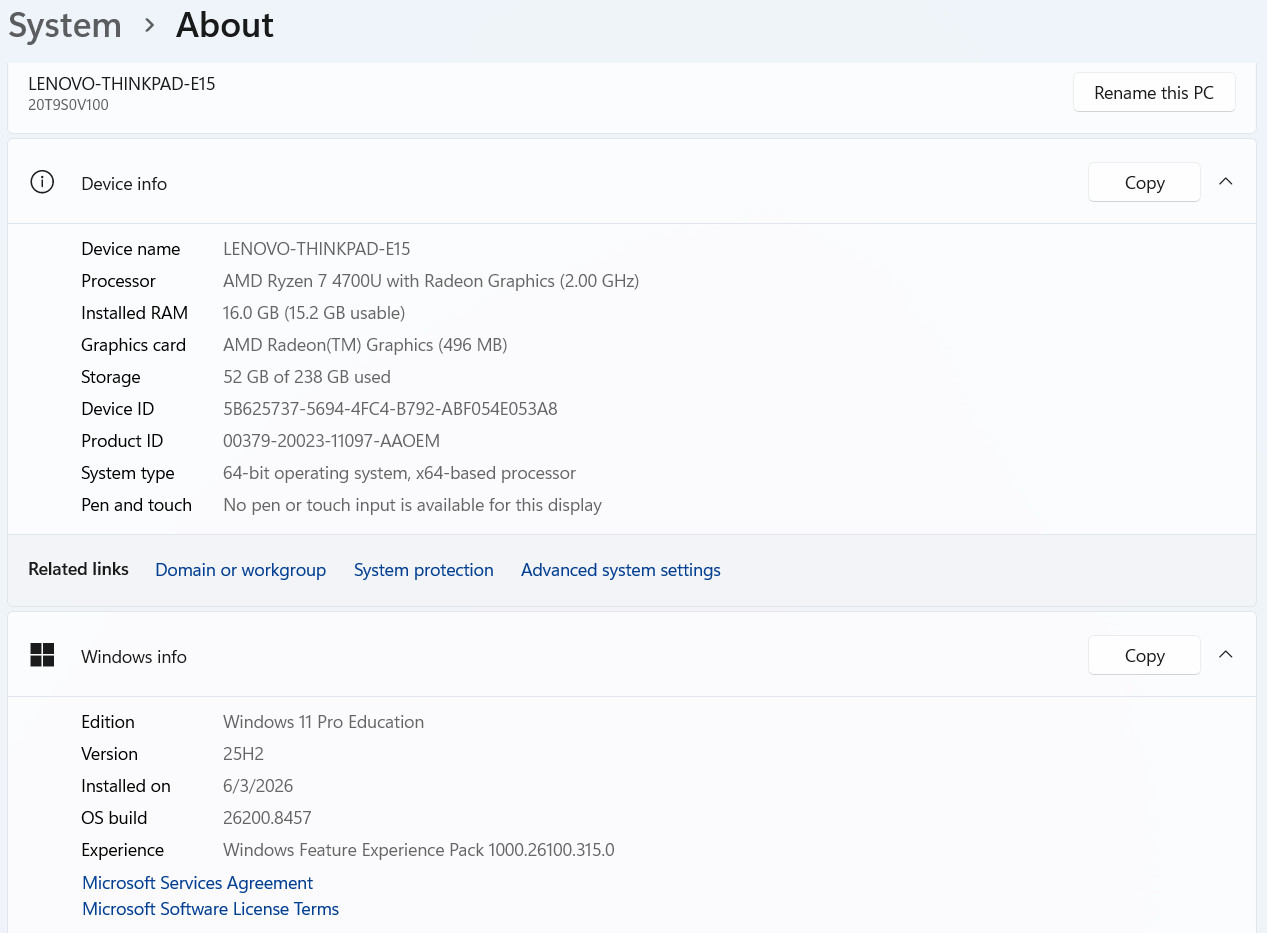Collapse the Windows info section chevron
The height and width of the screenshot is (933, 1267).
click(x=1226, y=655)
